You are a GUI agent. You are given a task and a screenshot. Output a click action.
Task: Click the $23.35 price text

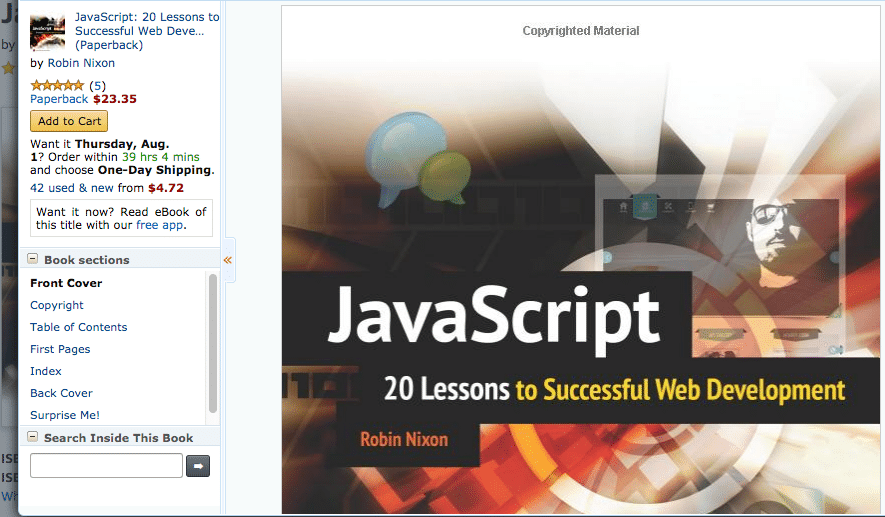pos(115,99)
